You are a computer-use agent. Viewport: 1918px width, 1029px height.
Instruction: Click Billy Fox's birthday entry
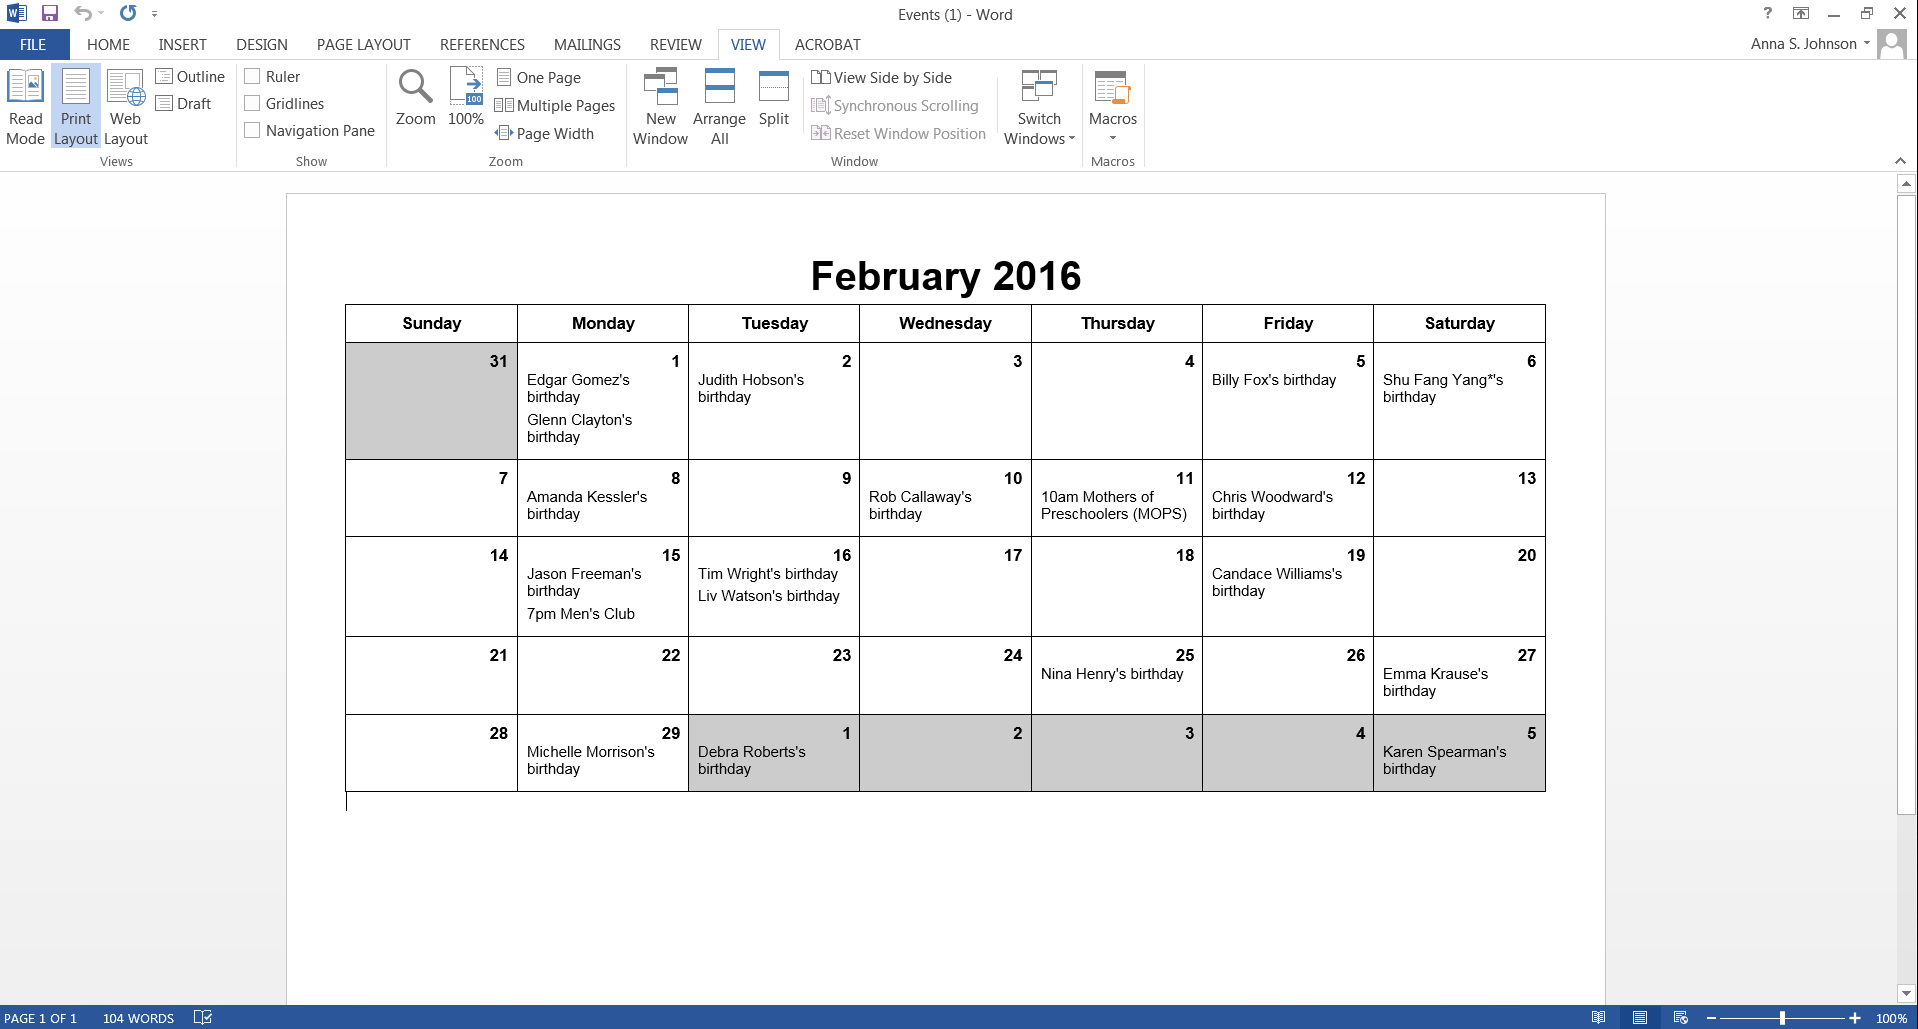click(1274, 380)
